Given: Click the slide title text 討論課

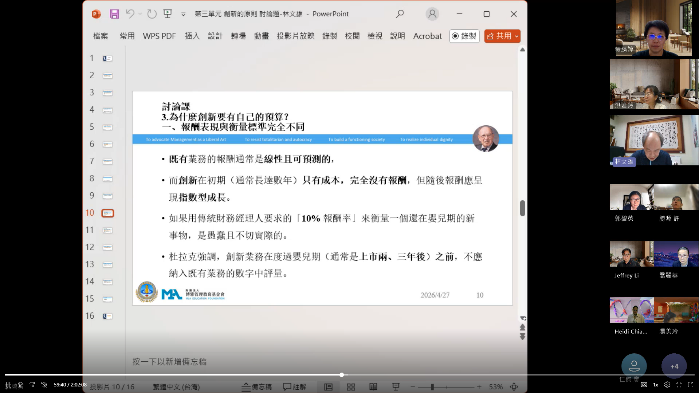Looking at the screenshot, I should [x=176, y=106].
